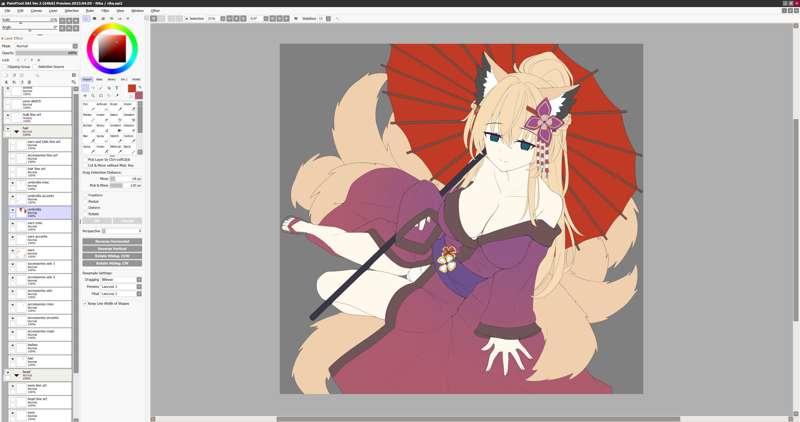The height and width of the screenshot is (422, 800).
Task: Click the transparent color toggle icon
Action: (x=131, y=96)
